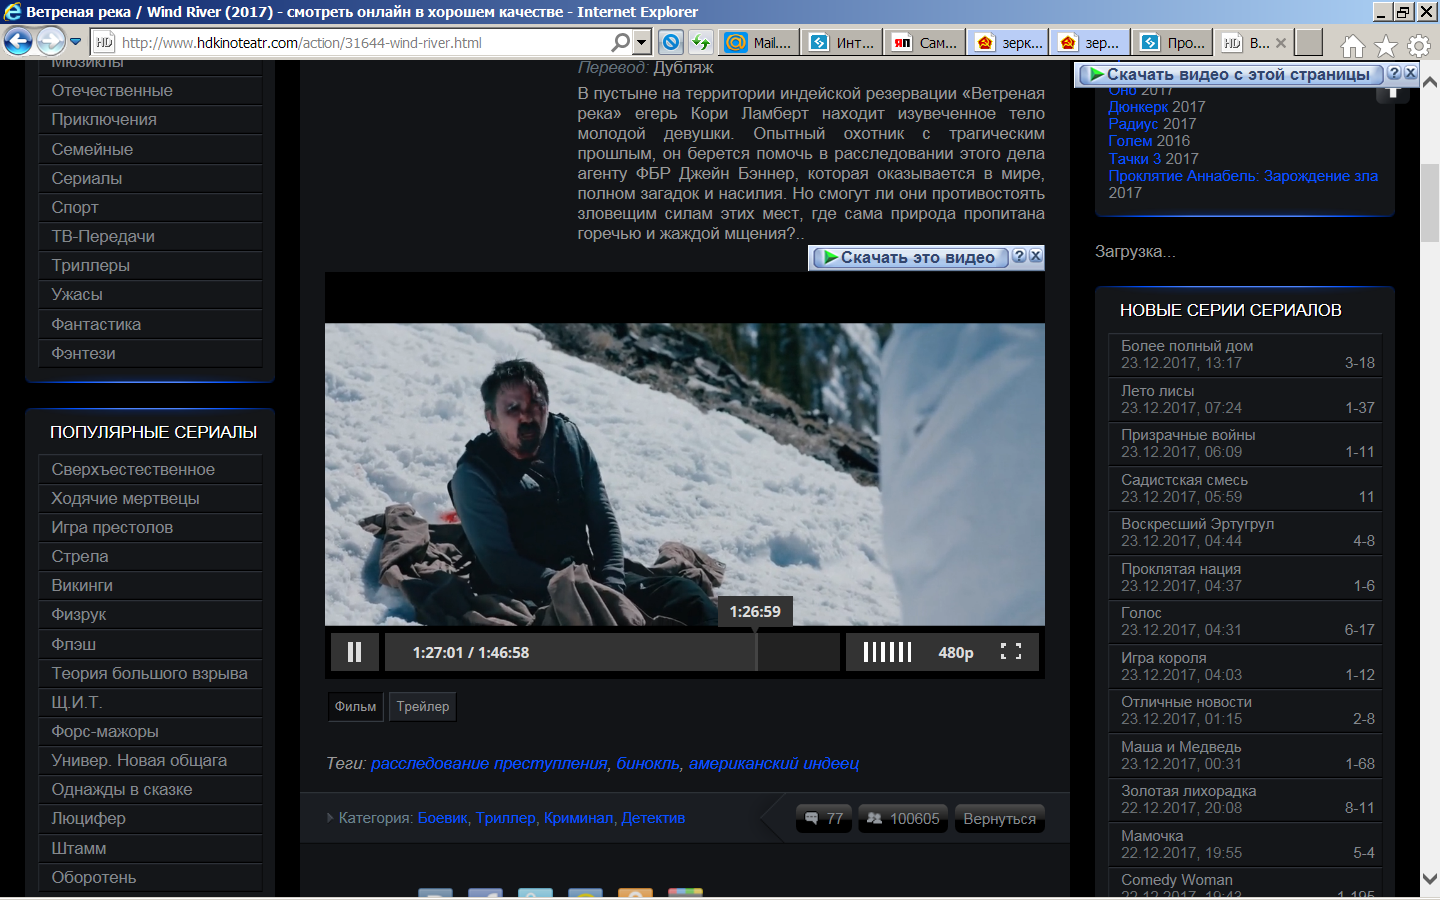Screen dimensions: 1440x900
Task: Open the 480p quality selector
Action: [x=955, y=652]
